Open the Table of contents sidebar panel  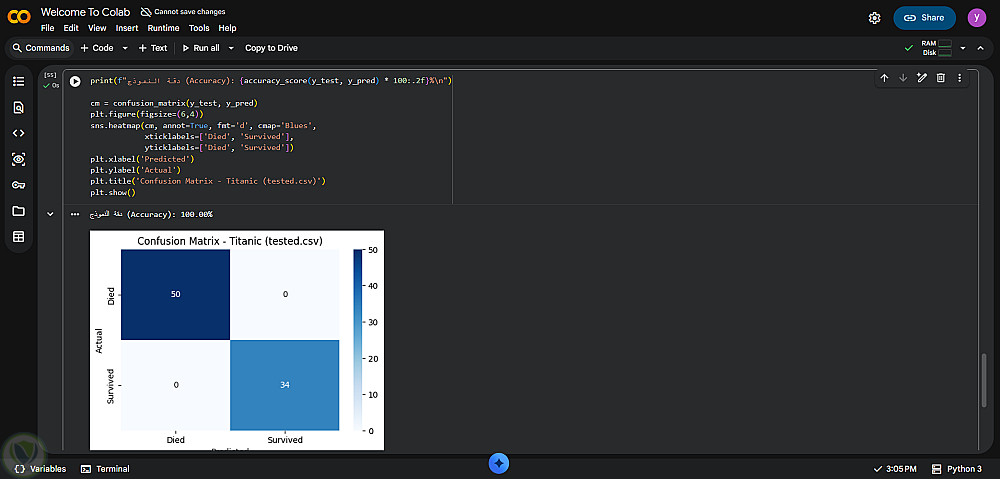(x=18, y=82)
